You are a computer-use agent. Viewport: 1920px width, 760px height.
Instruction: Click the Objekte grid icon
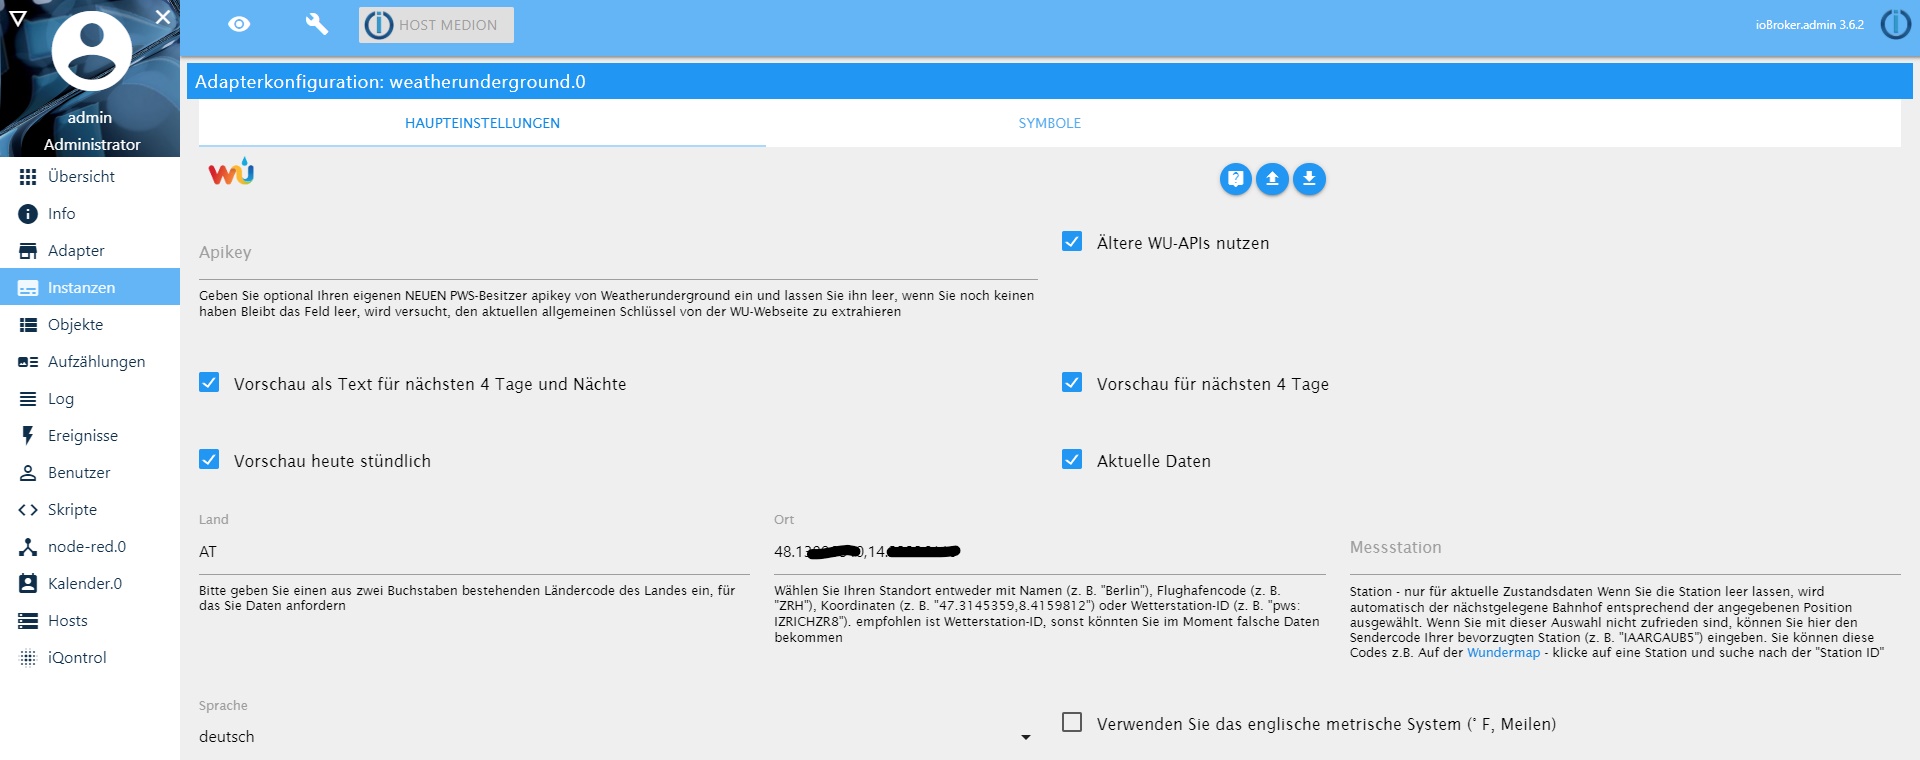coord(28,325)
